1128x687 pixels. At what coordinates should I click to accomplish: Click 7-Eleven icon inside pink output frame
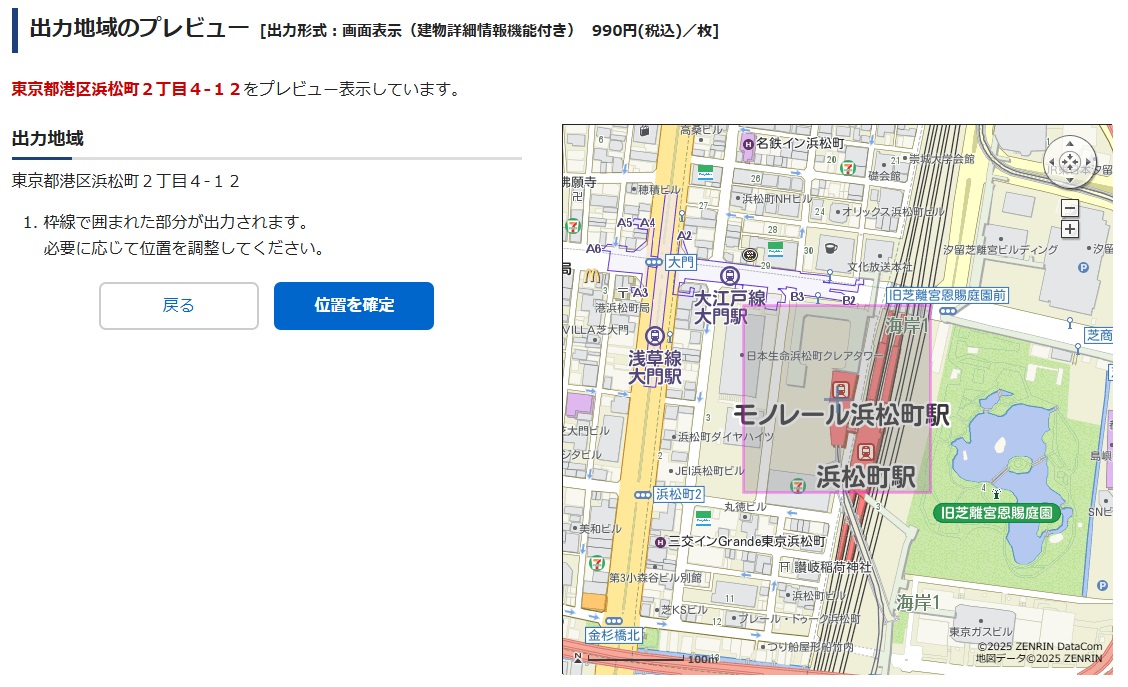(x=797, y=486)
